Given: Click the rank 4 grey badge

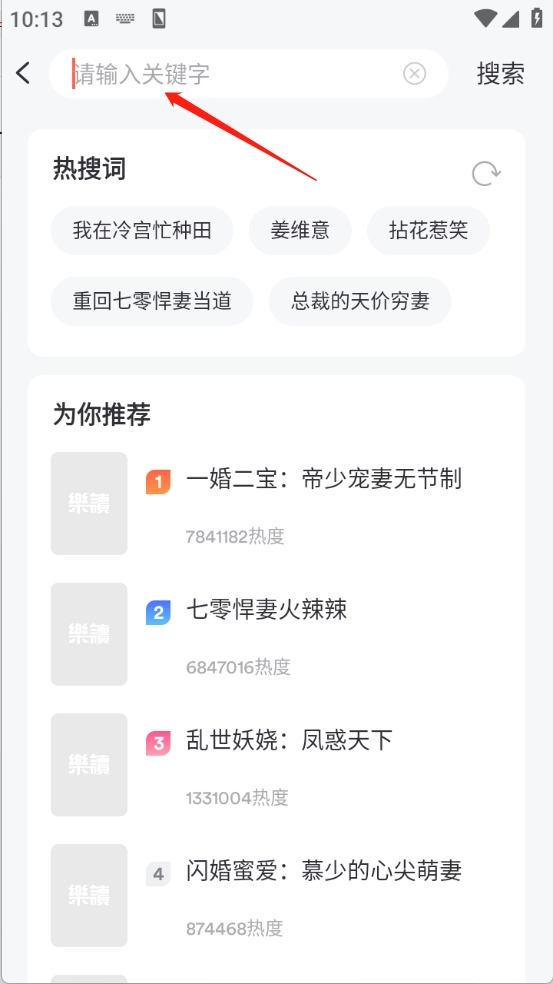Looking at the screenshot, I should click(158, 874).
